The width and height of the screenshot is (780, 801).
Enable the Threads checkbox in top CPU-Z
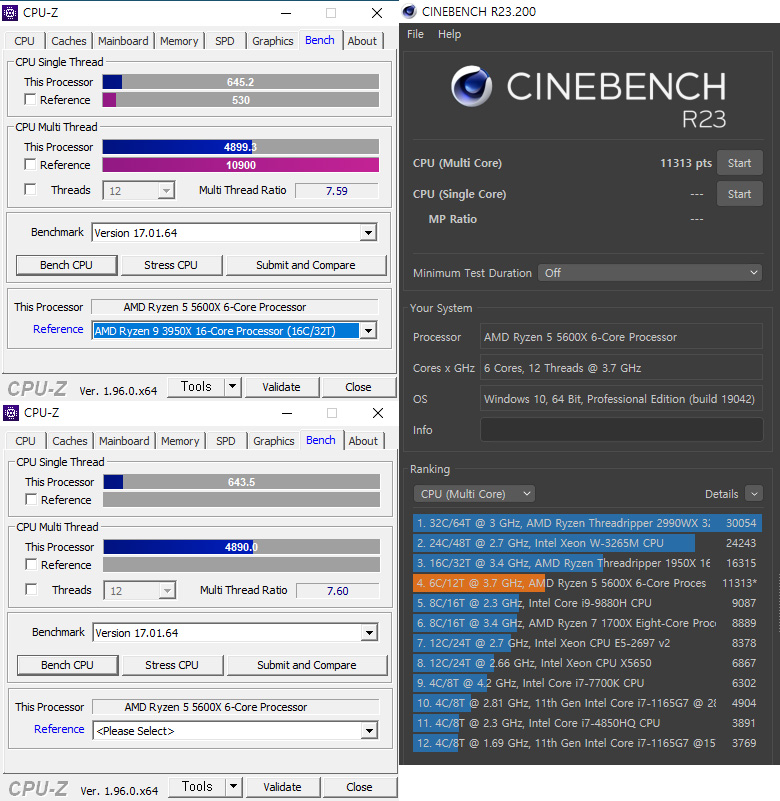30,190
